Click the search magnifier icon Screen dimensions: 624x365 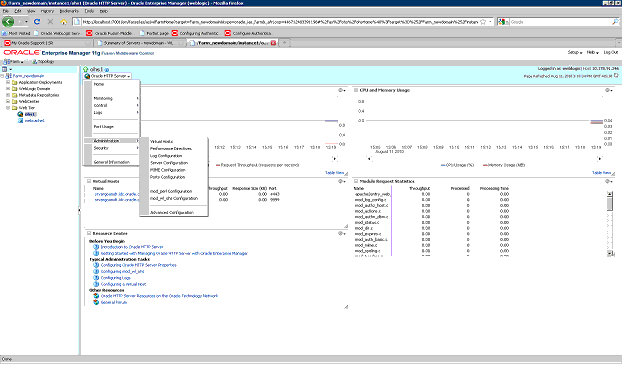point(615,22)
